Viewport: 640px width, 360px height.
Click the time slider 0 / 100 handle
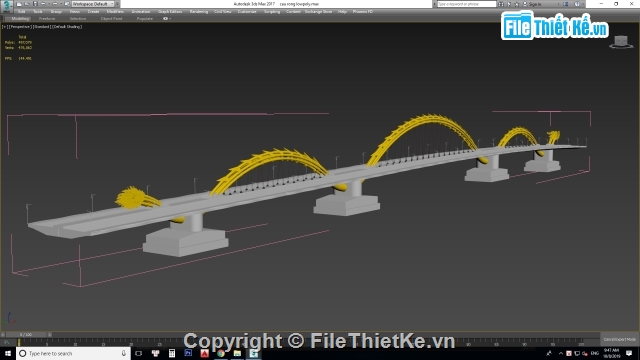[x=26, y=335]
